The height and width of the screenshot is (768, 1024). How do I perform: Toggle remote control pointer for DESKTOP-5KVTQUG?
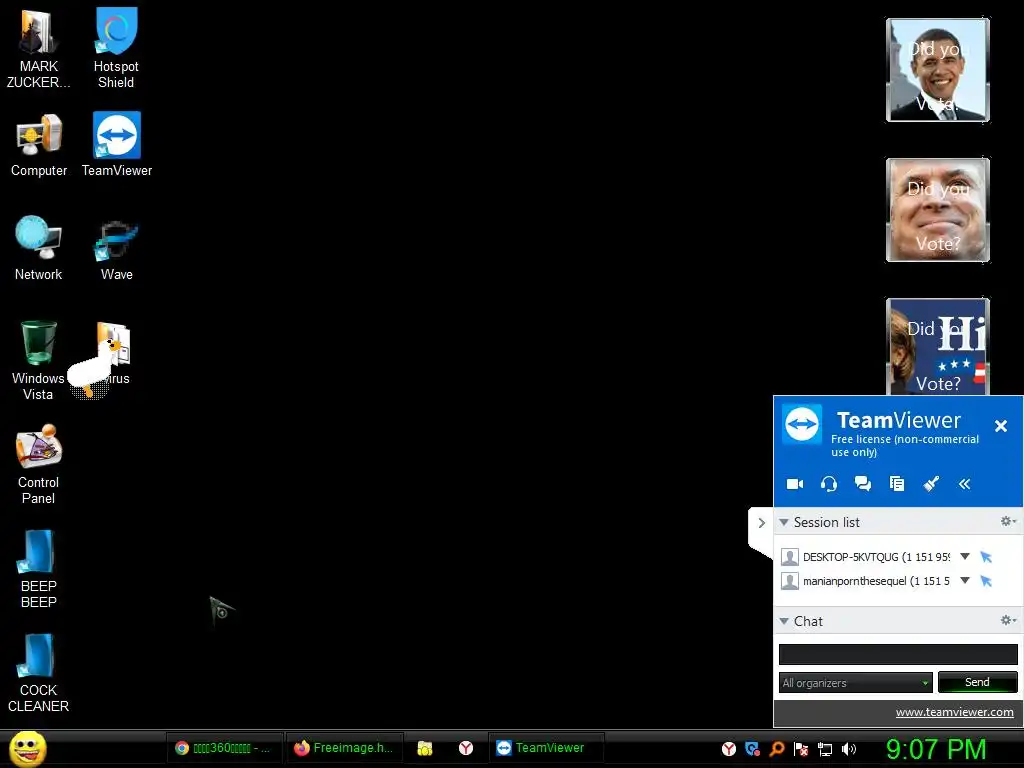[x=986, y=557]
